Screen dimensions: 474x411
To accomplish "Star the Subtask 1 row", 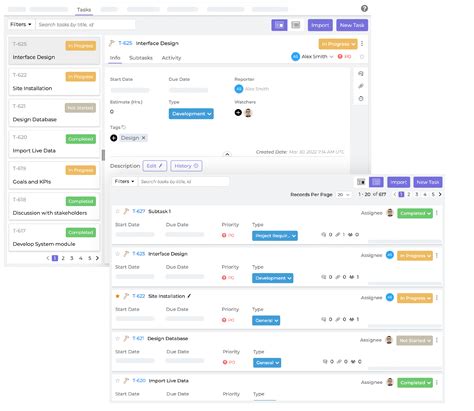I will click(117, 211).
